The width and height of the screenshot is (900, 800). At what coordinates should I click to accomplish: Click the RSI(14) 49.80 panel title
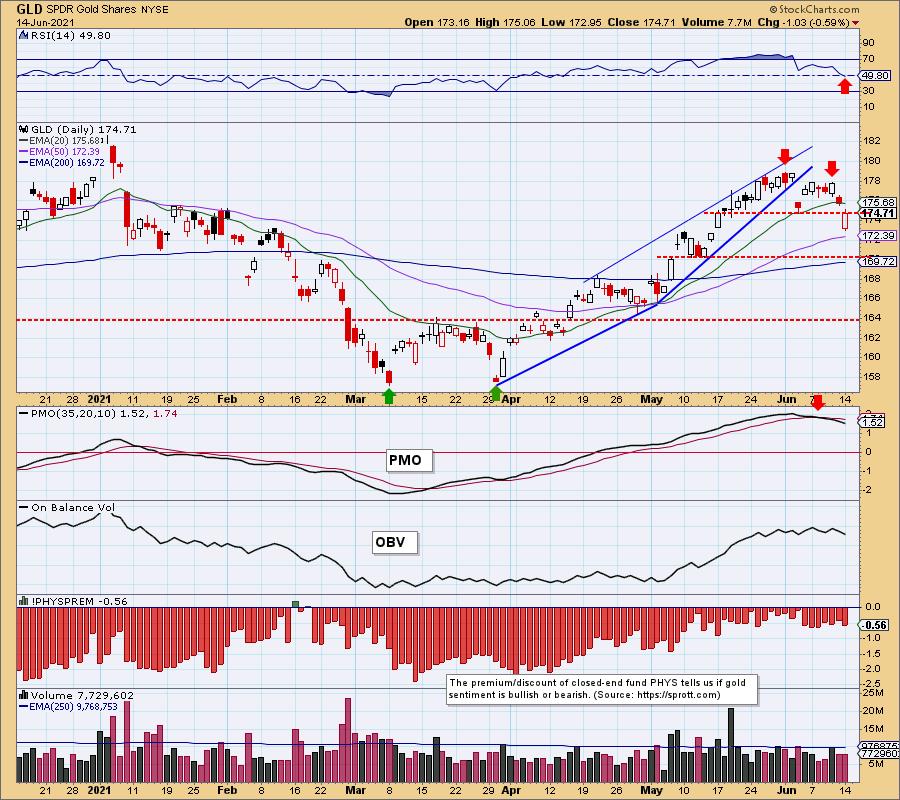pos(69,35)
